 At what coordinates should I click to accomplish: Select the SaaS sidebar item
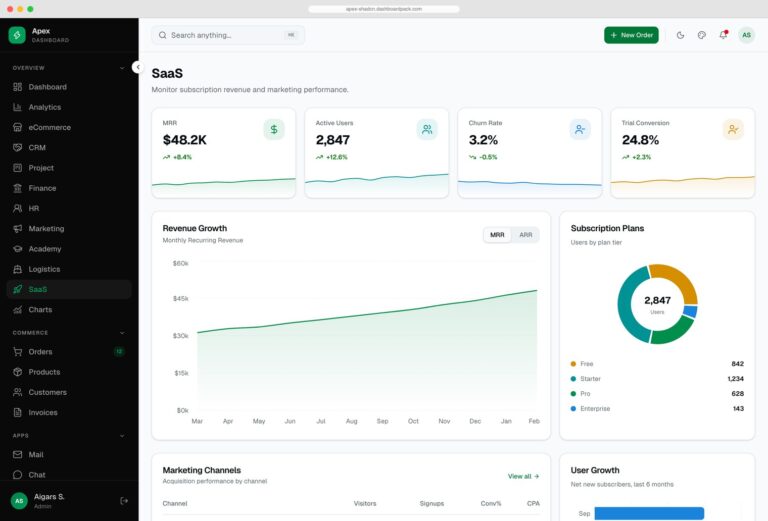pyautogui.click(x=69, y=289)
